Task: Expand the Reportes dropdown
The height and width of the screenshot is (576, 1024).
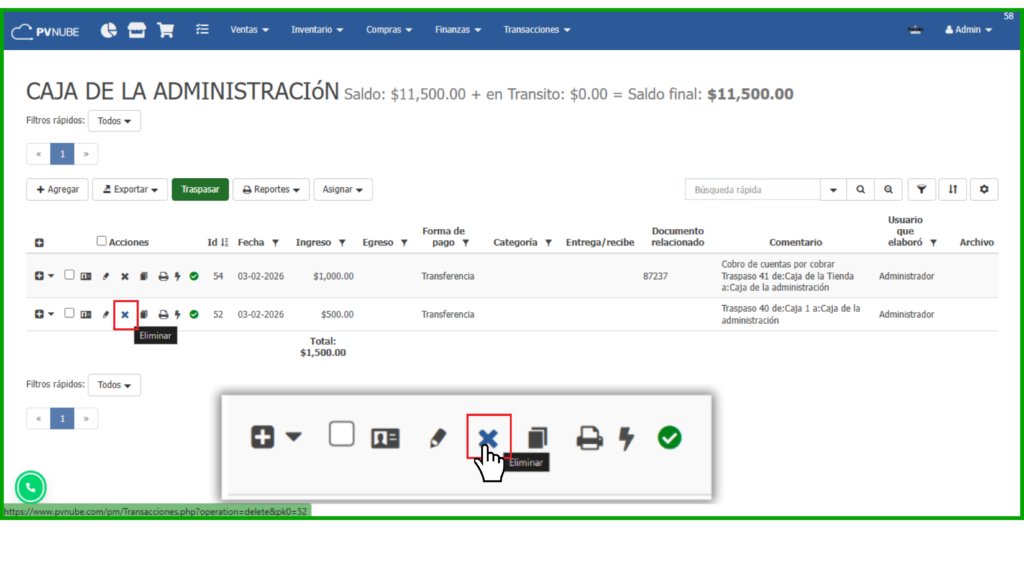Action: click(x=271, y=189)
